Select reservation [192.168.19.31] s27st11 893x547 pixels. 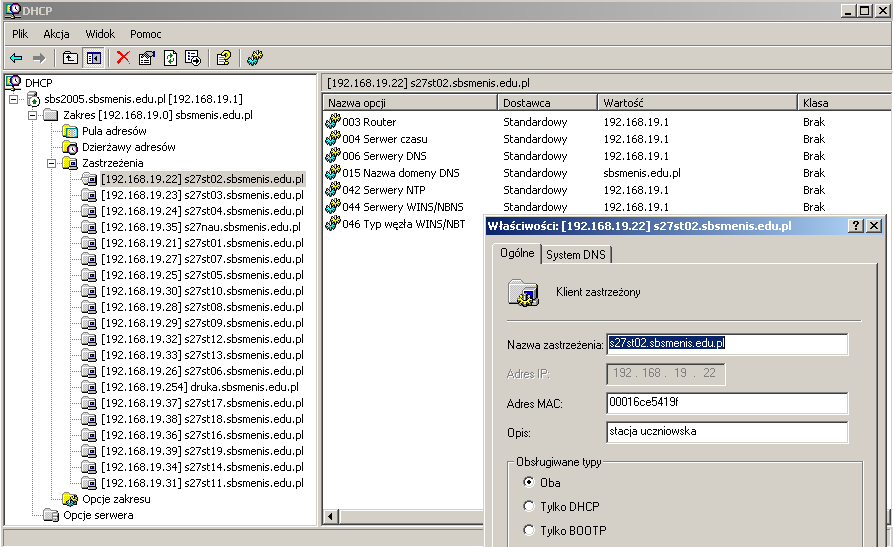tap(202, 483)
